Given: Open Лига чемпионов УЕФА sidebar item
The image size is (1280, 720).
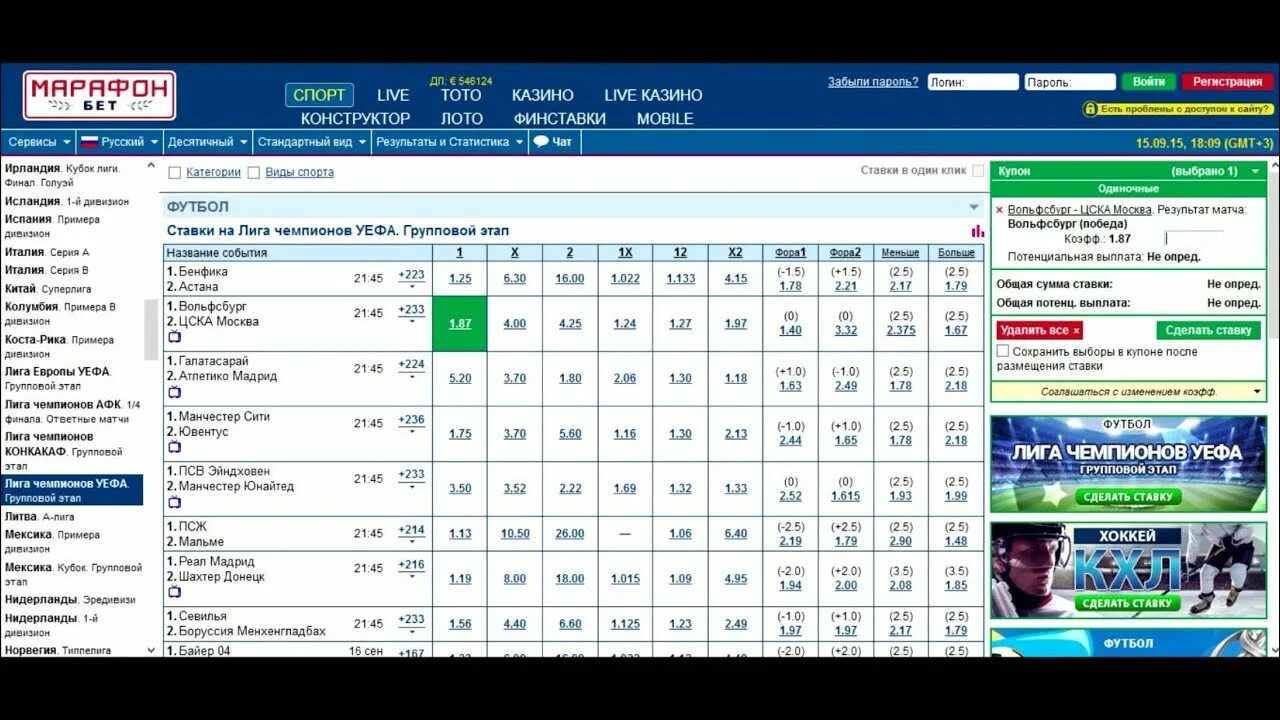Looking at the screenshot, I should pos(72,490).
